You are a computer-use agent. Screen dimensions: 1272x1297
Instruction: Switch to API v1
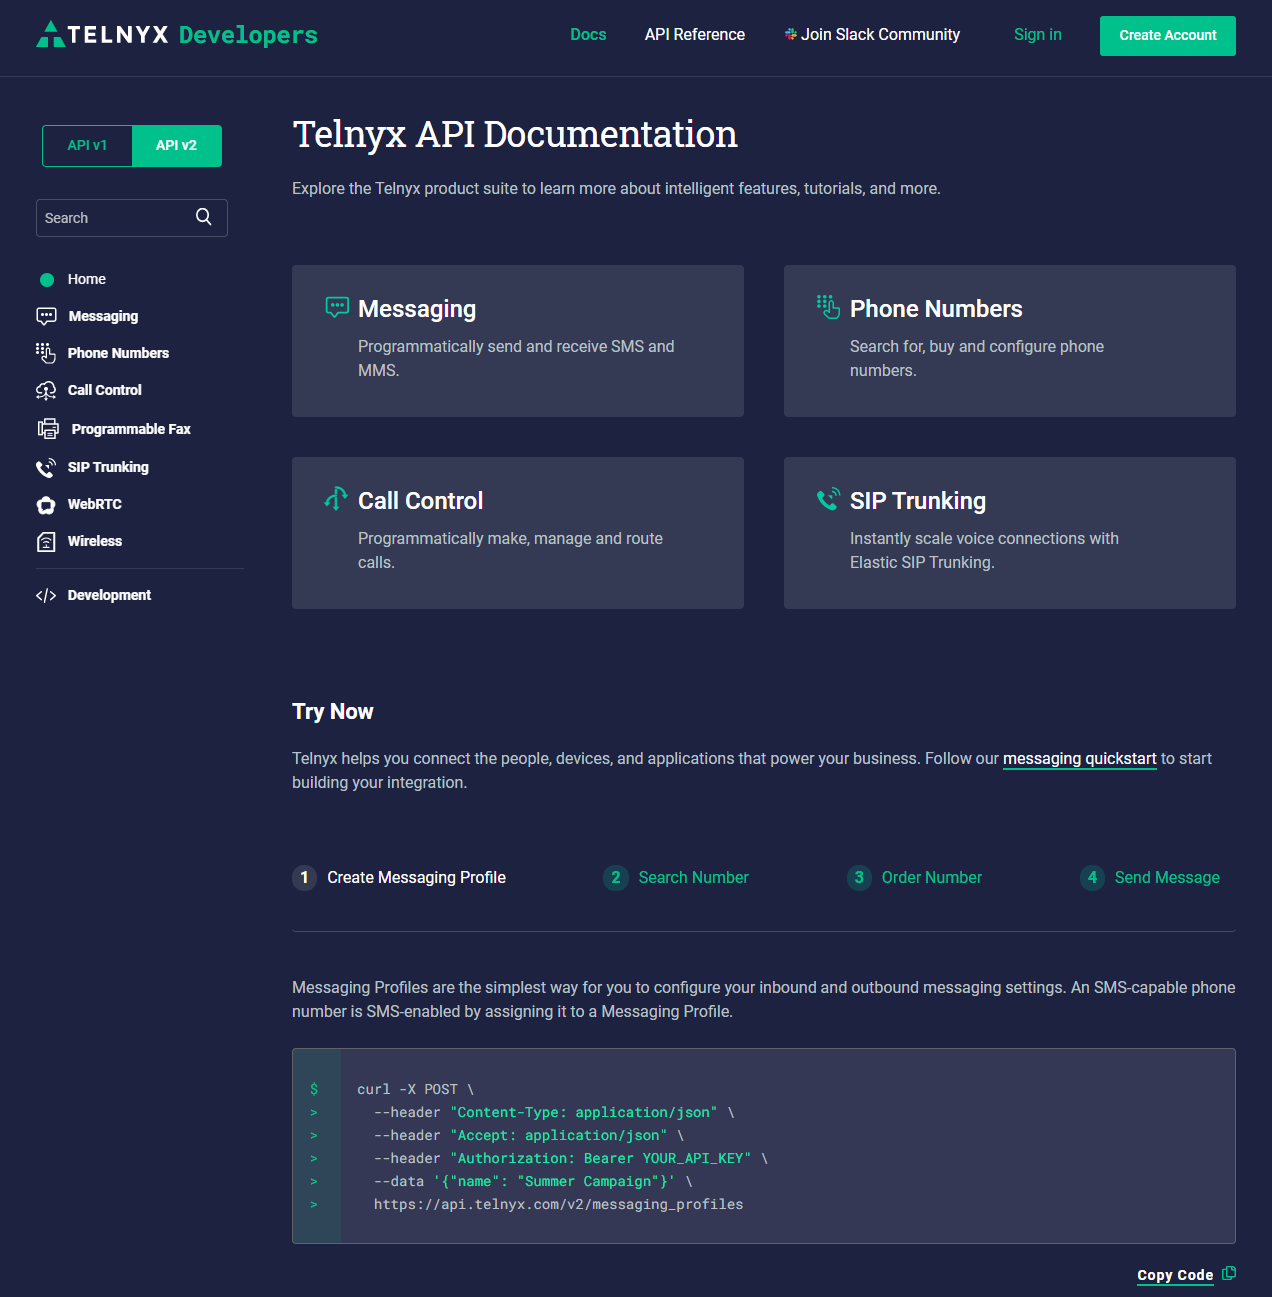click(87, 146)
